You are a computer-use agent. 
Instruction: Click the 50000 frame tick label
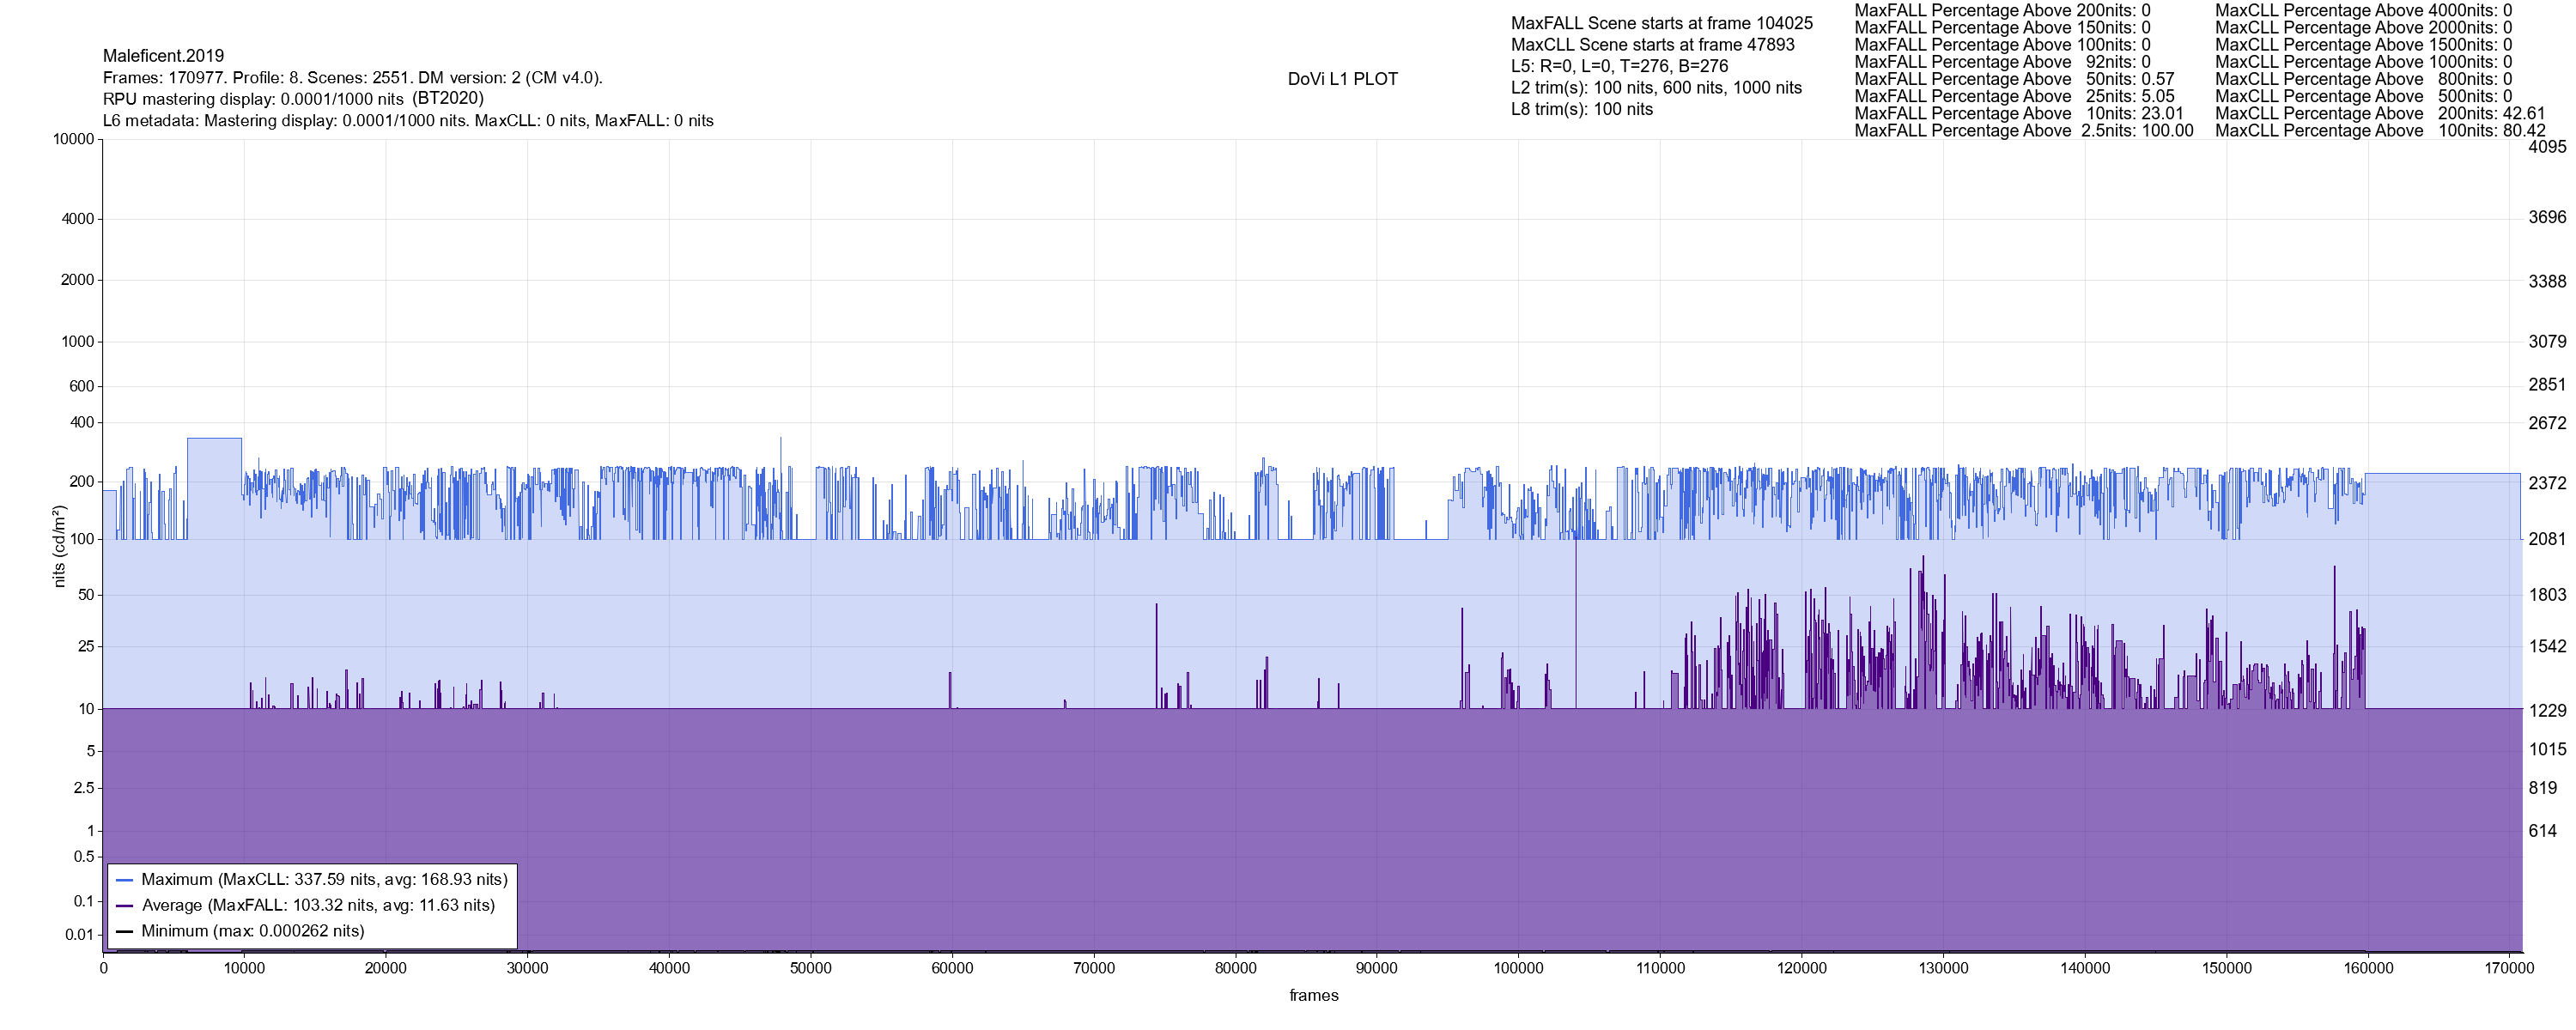pyautogui.click(x=810, y=968)
